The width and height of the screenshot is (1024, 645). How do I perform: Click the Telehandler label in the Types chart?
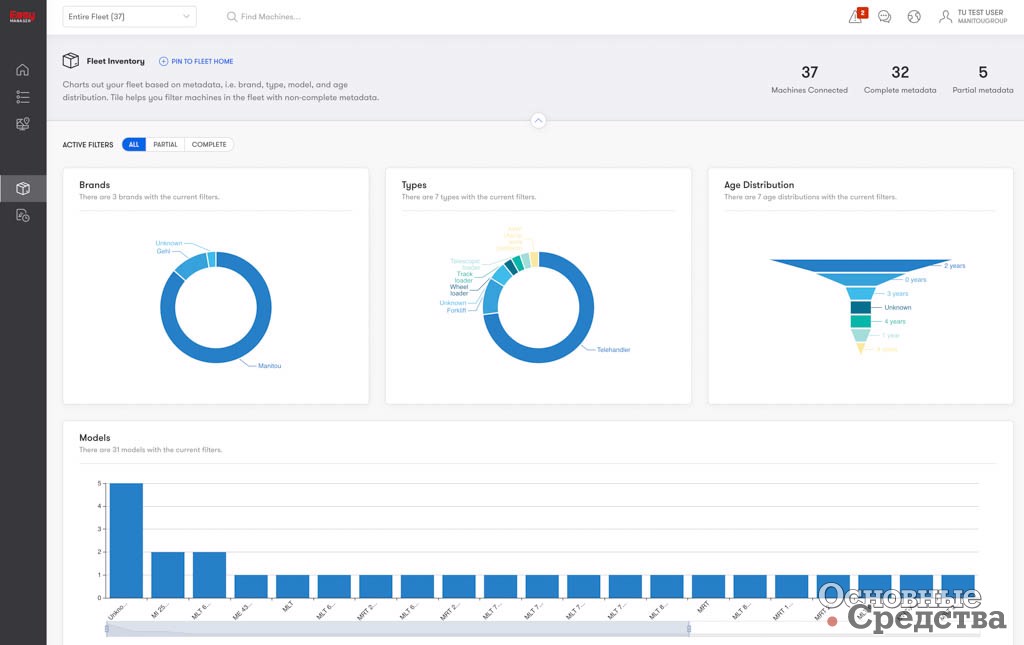(613, 350)
